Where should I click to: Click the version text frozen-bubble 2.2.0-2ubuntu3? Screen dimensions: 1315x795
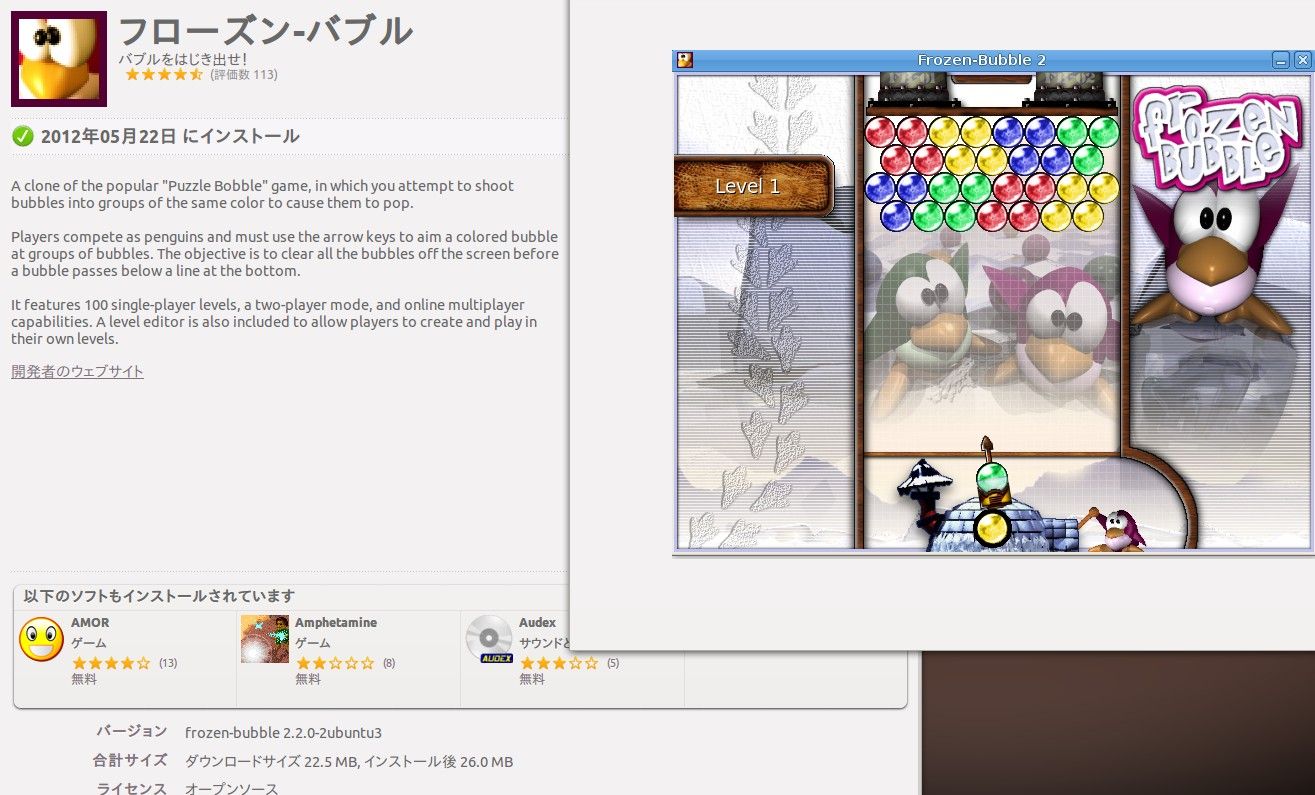tap(283, 732)
